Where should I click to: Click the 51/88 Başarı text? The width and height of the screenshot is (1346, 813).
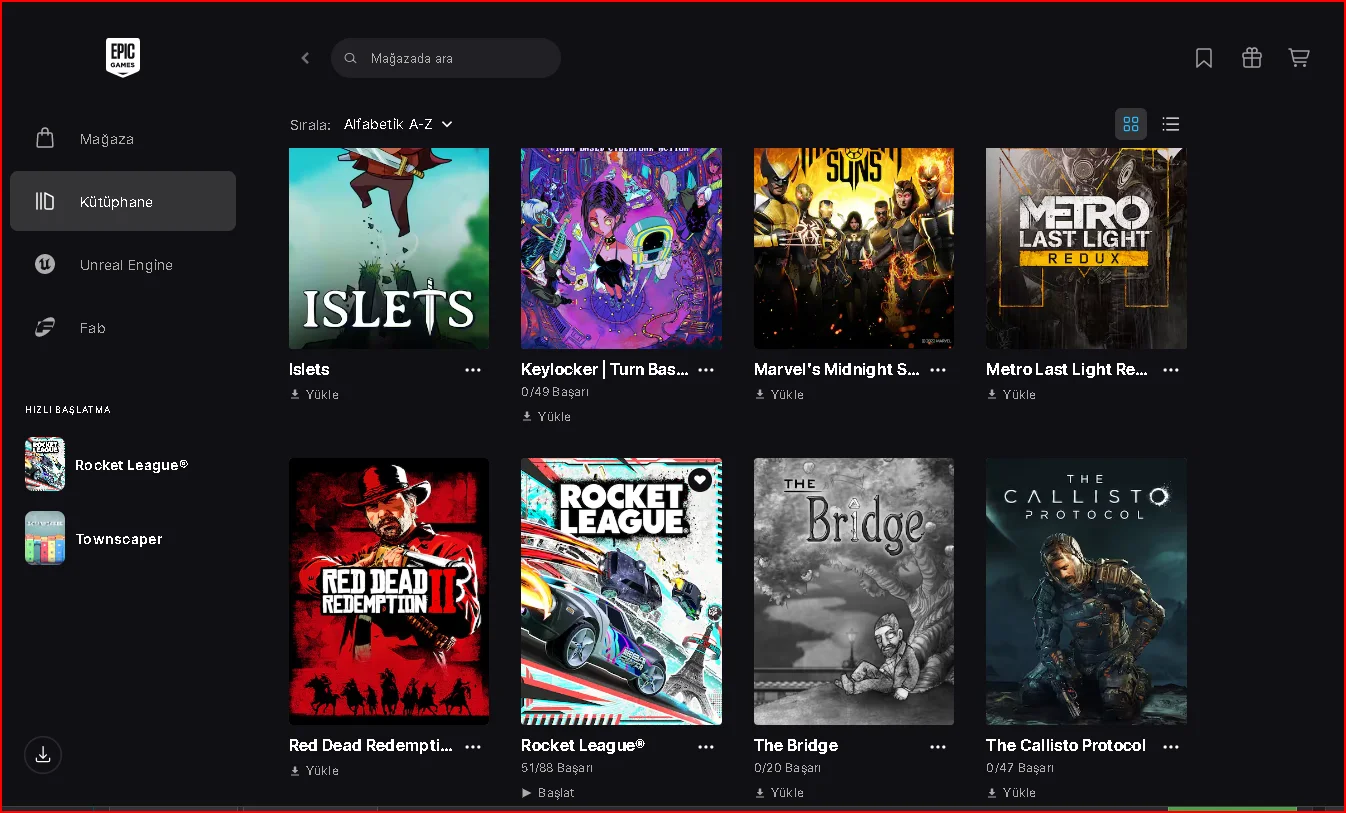[x=557, y=768]
